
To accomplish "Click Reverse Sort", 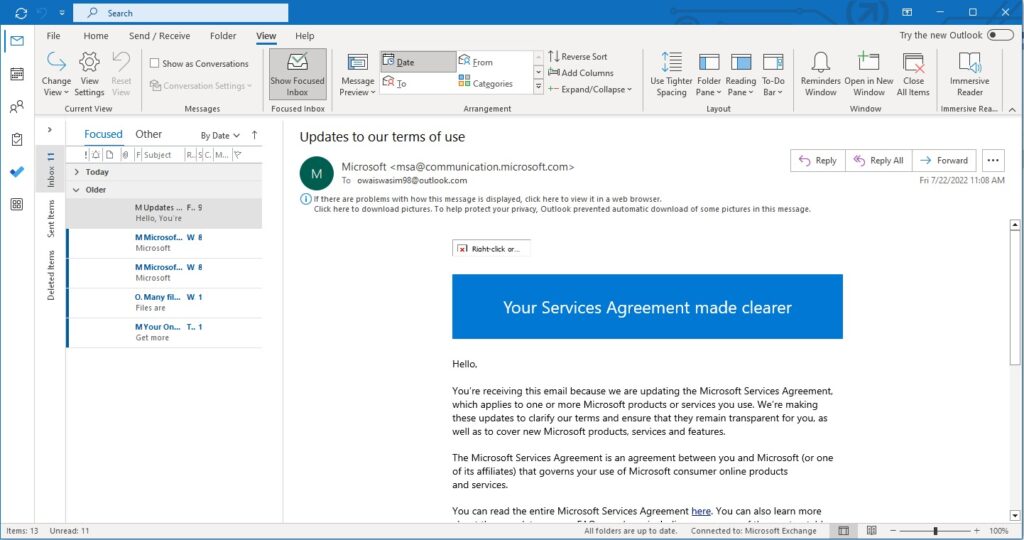I will coord(578,57).
